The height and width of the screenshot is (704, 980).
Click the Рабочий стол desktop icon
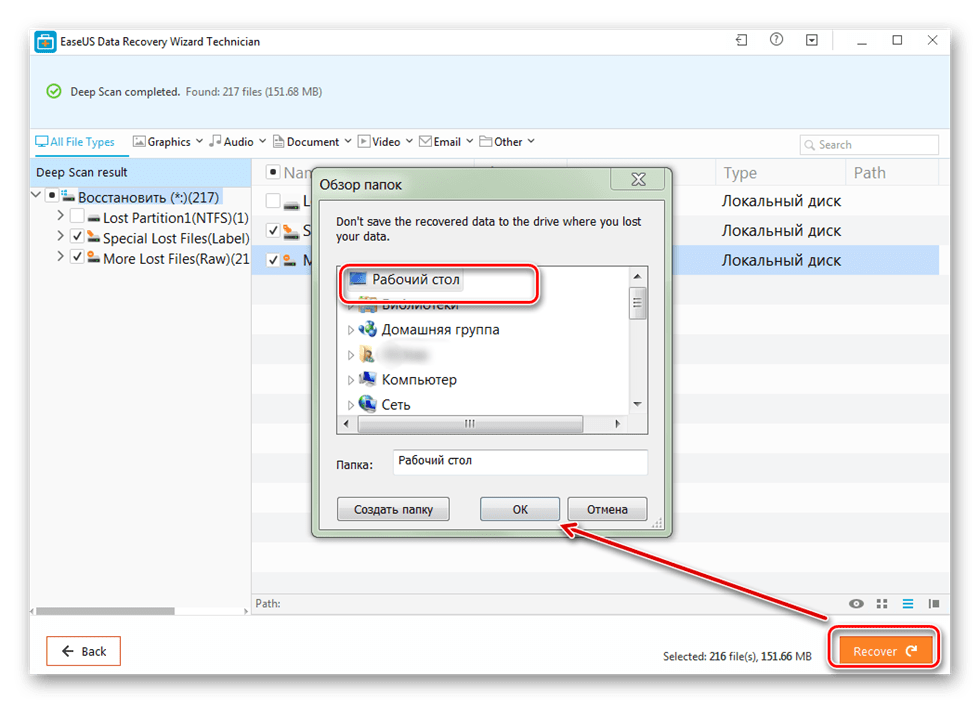pyautogui.click(x=358, y=279)
